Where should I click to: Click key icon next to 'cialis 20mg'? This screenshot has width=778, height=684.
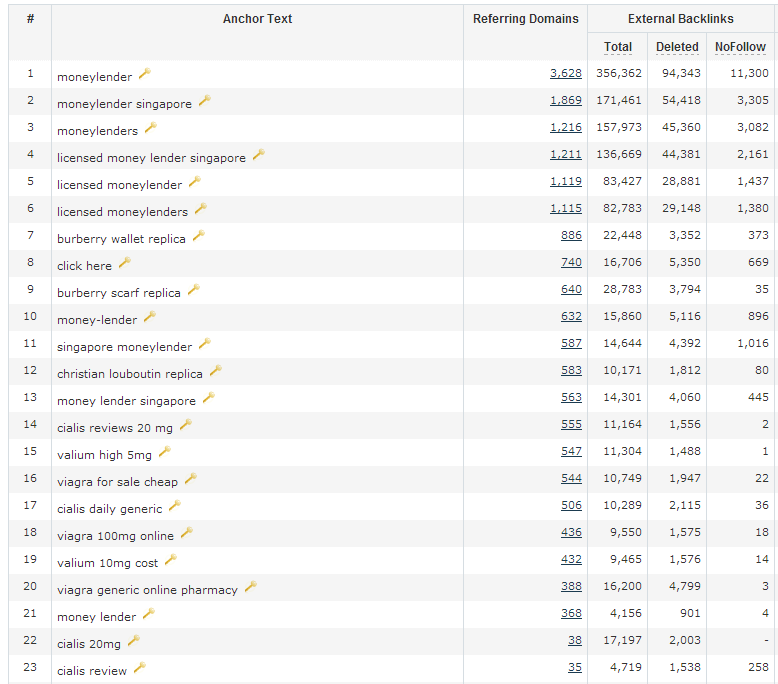coord(133,641)
